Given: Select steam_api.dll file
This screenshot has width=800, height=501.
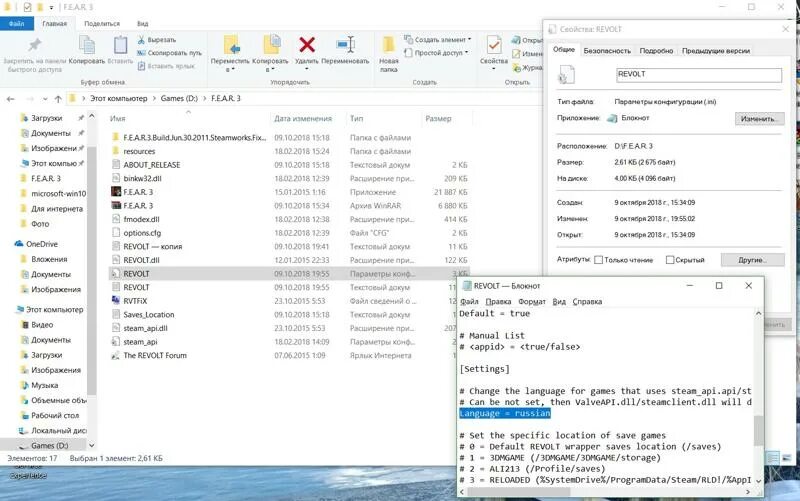Looking at the screenshot, I should (x=145, y=329).
